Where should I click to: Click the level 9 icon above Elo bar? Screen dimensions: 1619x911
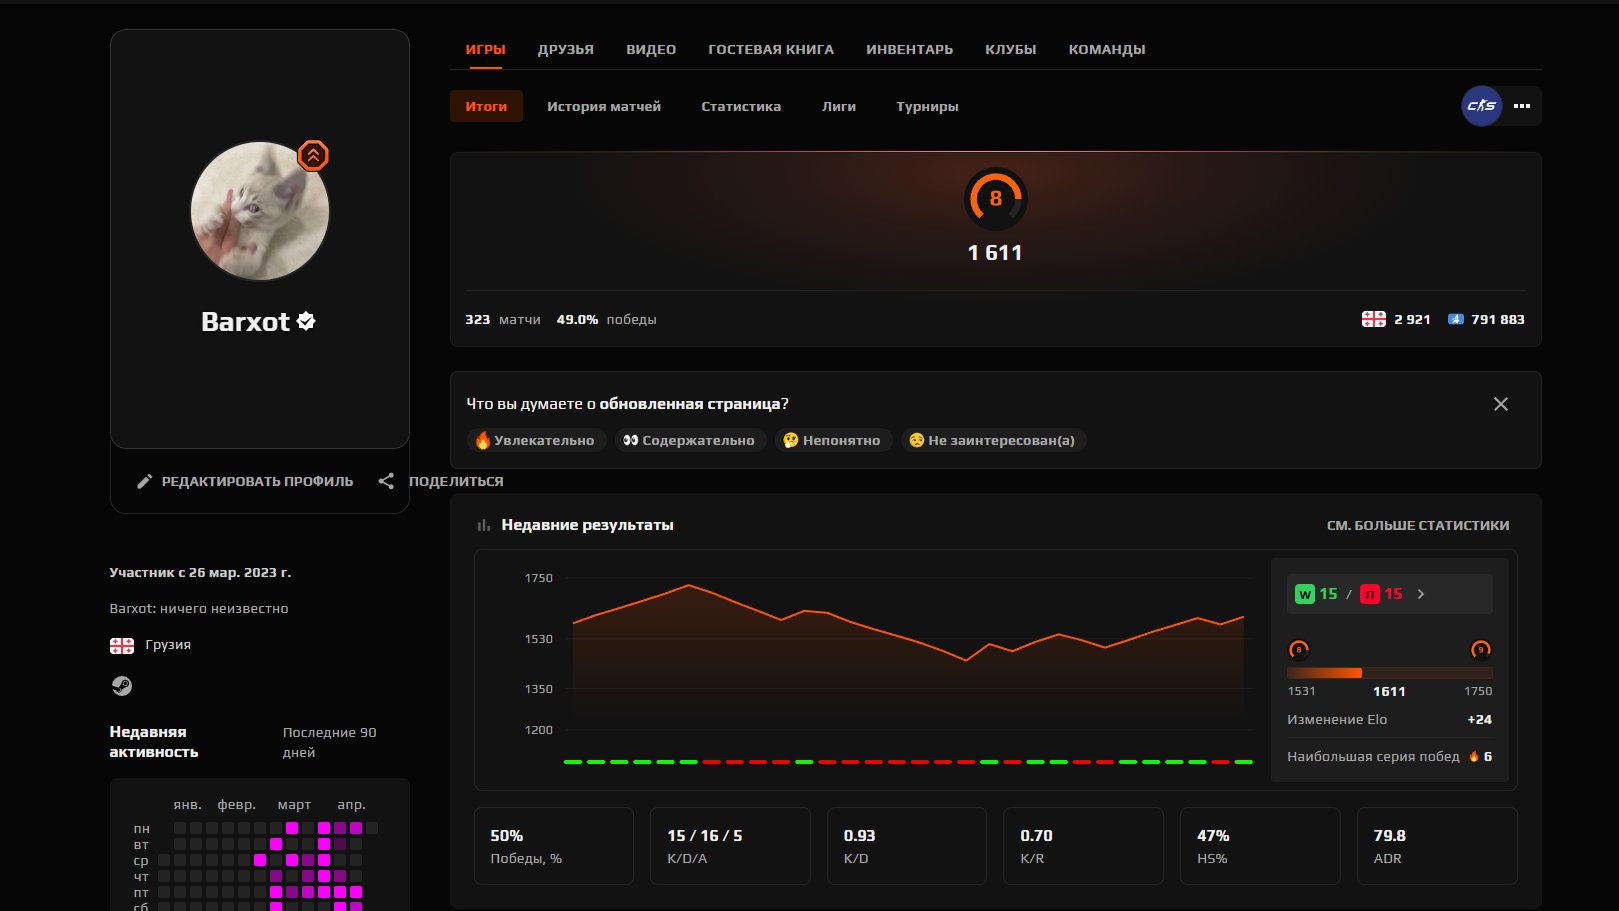tap(1481, 650)
